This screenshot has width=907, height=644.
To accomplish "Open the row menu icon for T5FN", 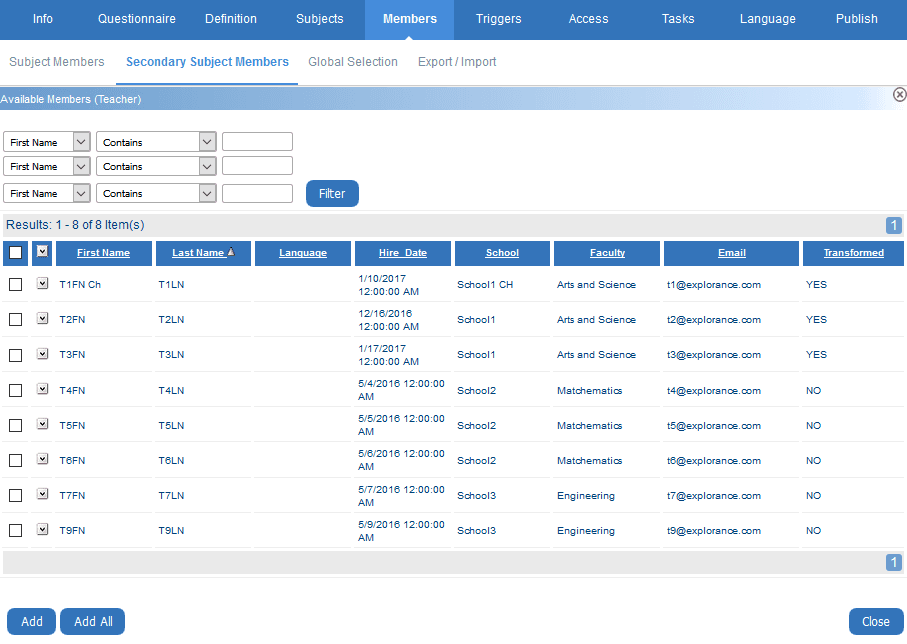I will coord(42,424).
